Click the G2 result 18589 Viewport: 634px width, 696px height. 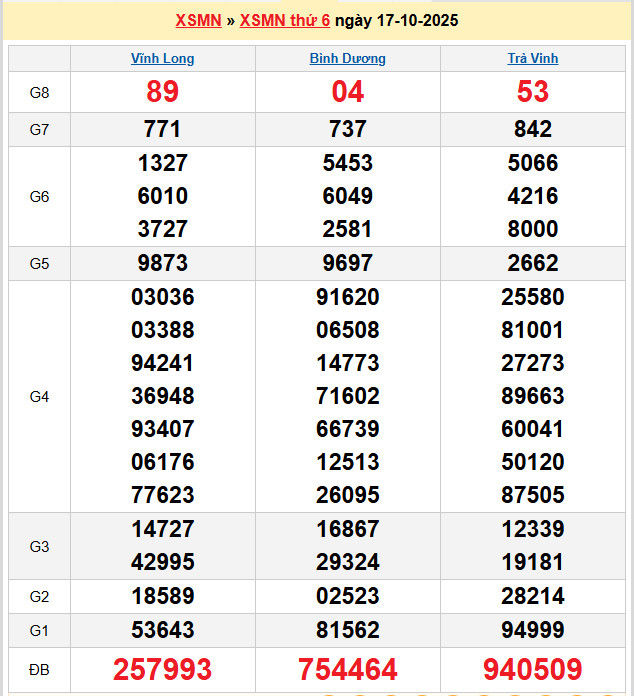pos(163,597)
